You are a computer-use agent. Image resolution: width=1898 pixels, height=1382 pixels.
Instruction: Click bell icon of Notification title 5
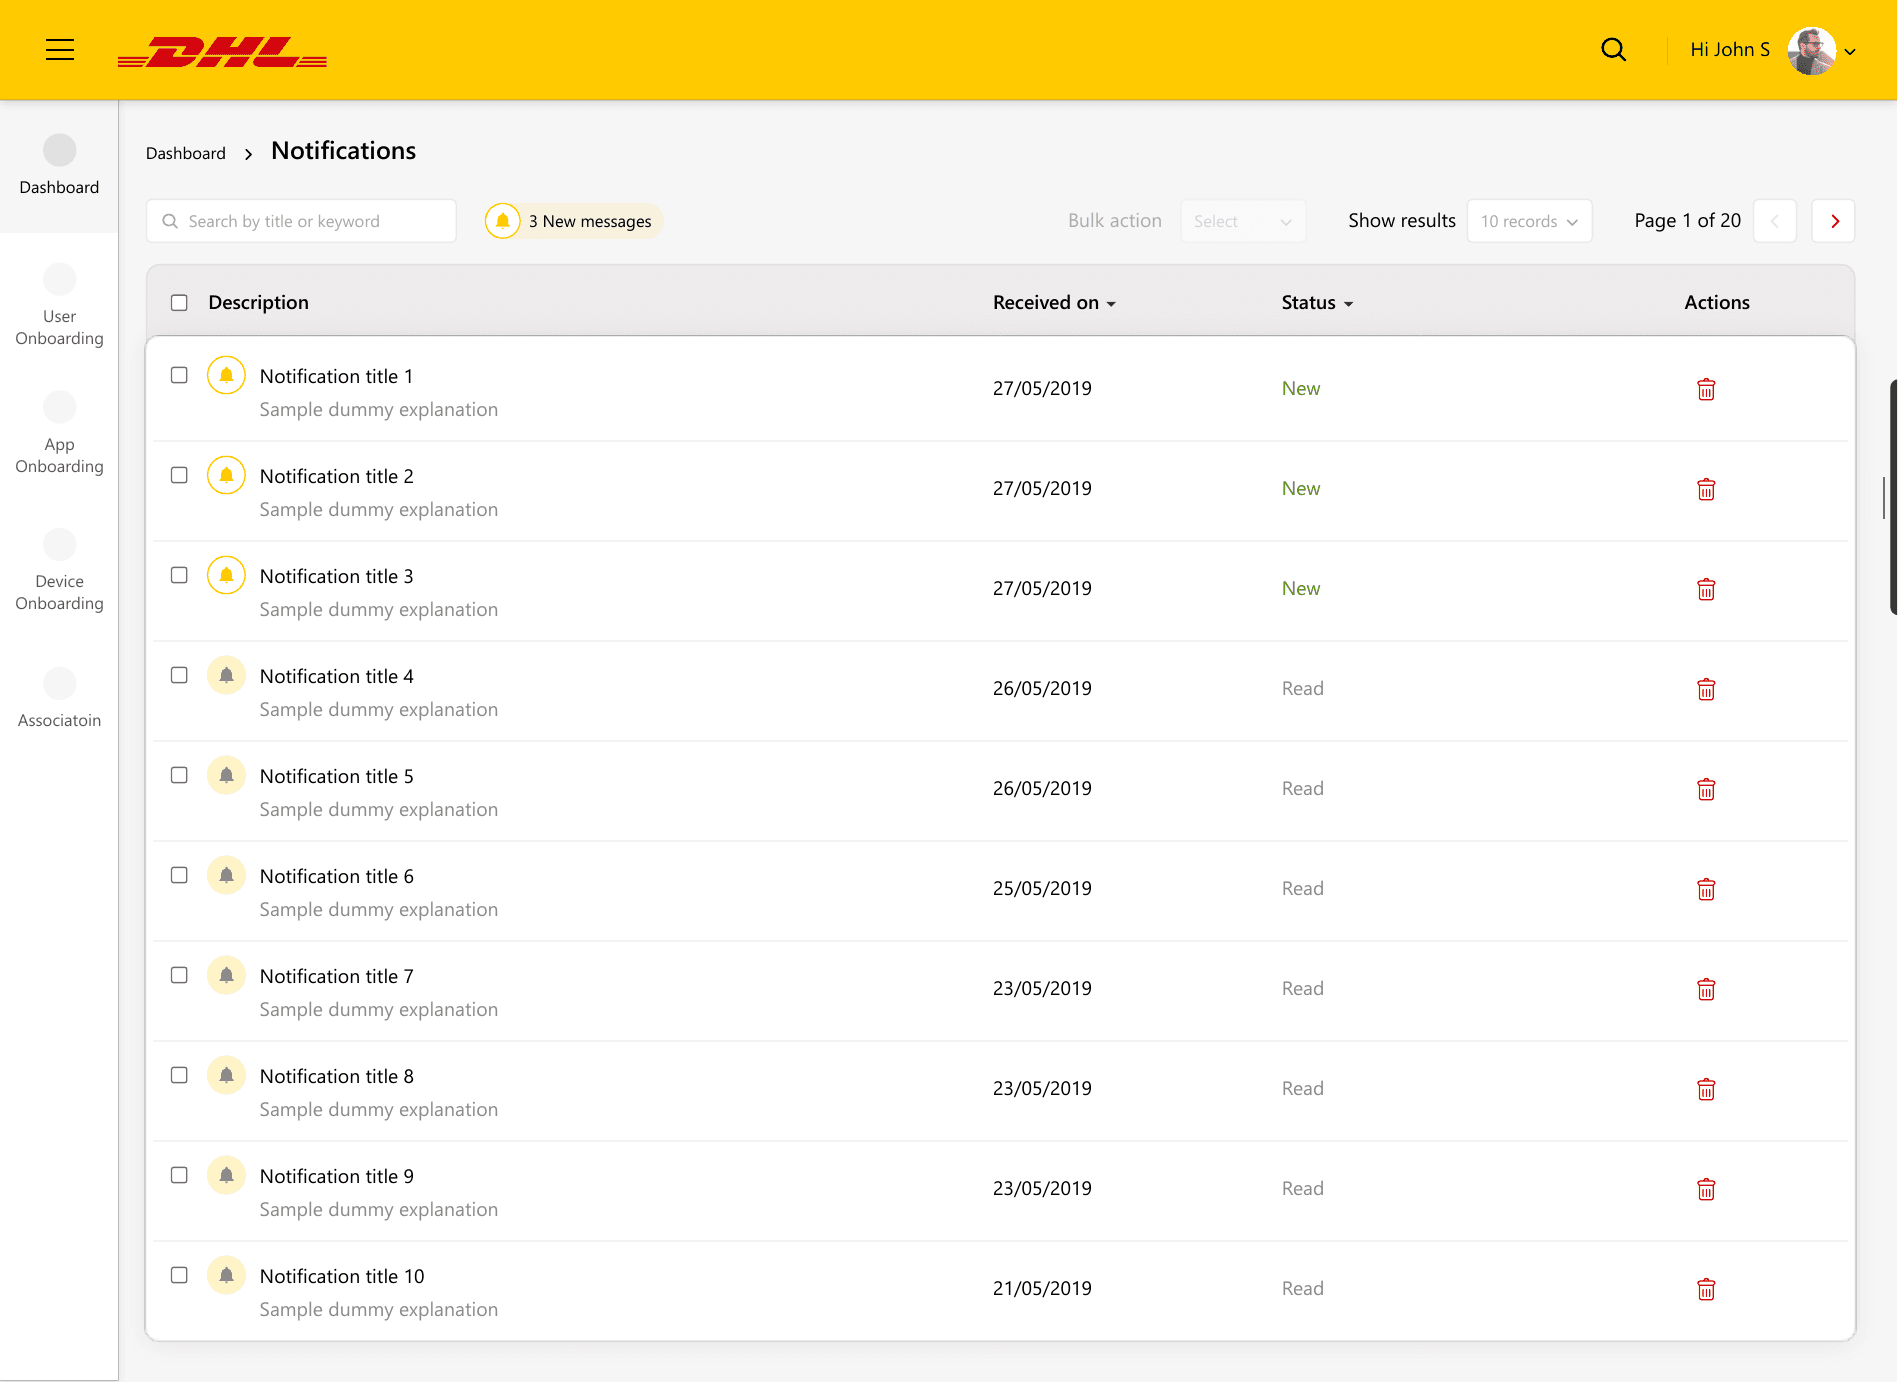tap(226, 775)
